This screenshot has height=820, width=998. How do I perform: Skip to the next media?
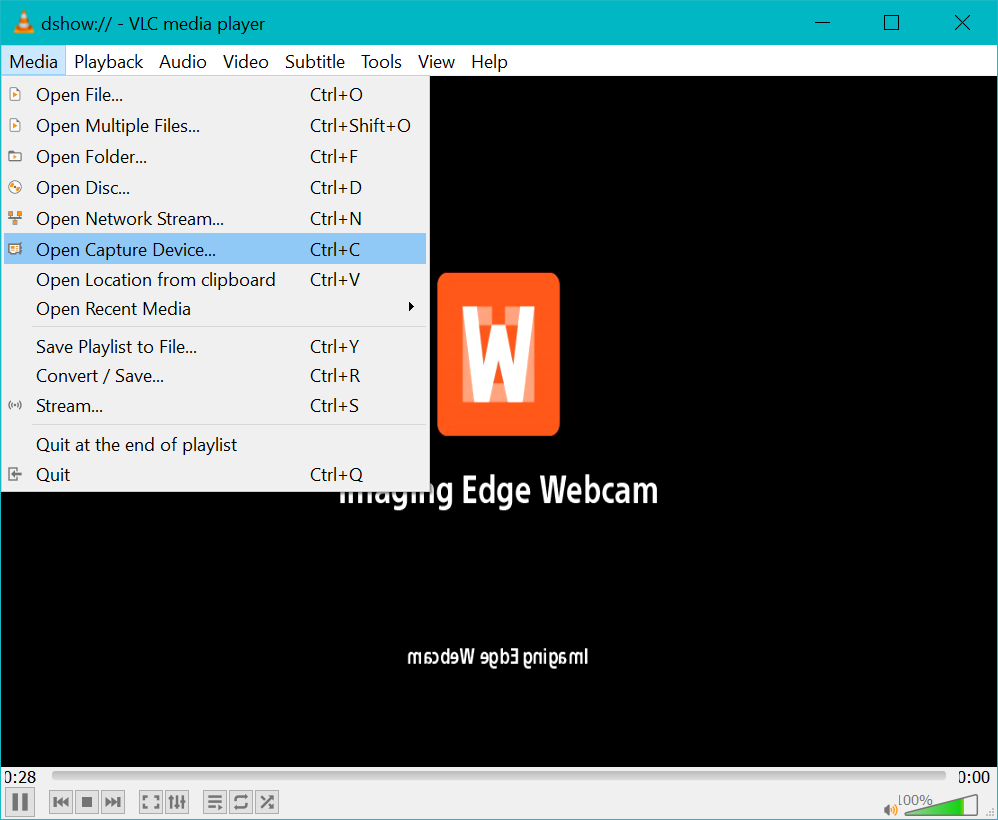click(112, 801)
